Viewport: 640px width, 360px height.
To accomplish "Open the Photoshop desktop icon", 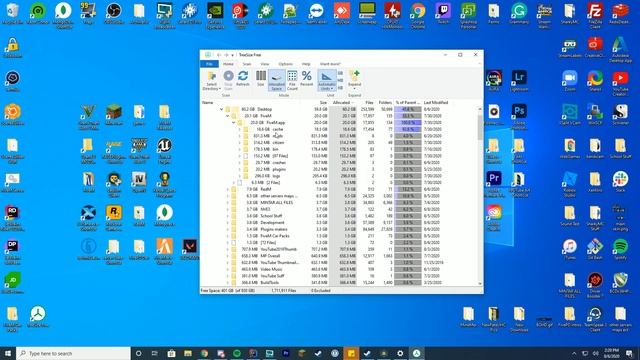I will (519, 116).
